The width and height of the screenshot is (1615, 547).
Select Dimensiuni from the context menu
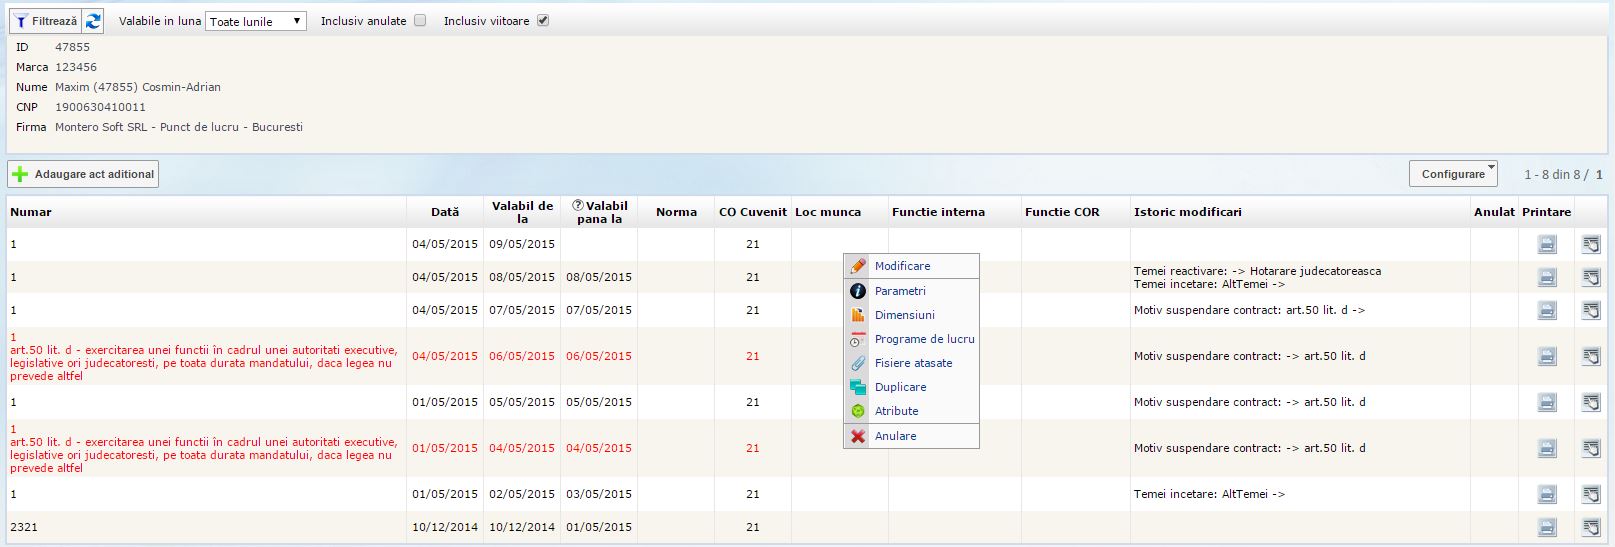coord(904,315)
